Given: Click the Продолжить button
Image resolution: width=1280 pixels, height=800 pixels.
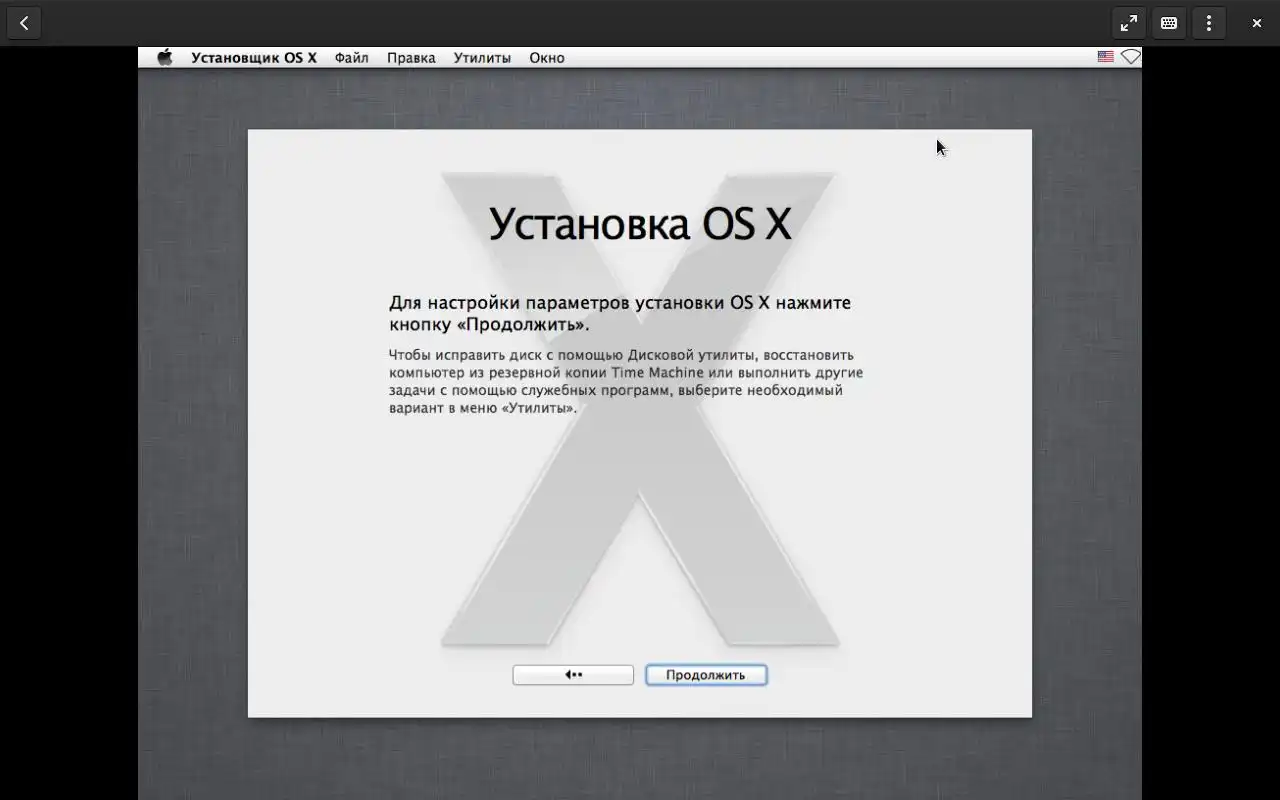Looking at the screenshot, I should point(706,675).
